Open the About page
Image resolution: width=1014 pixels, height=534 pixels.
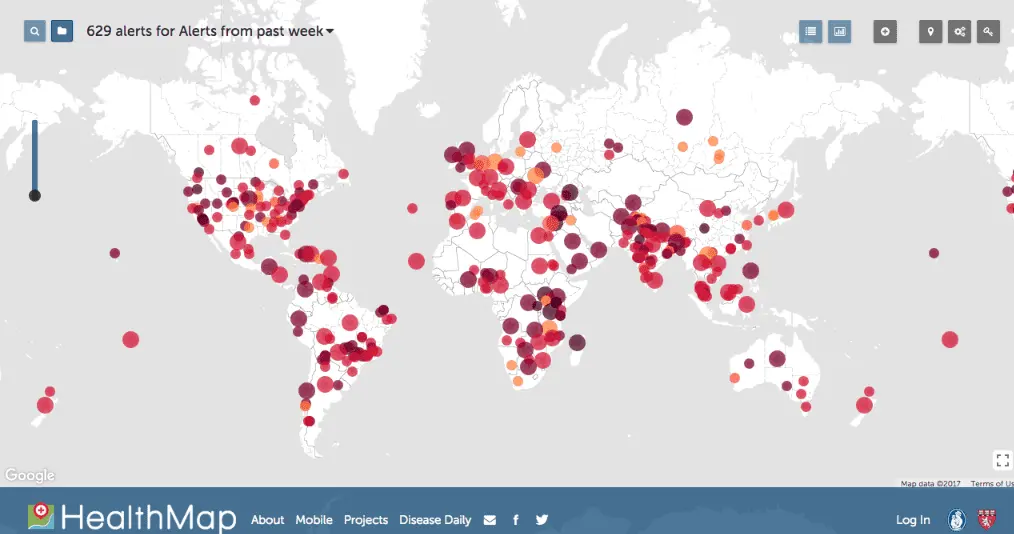[267, 520]
